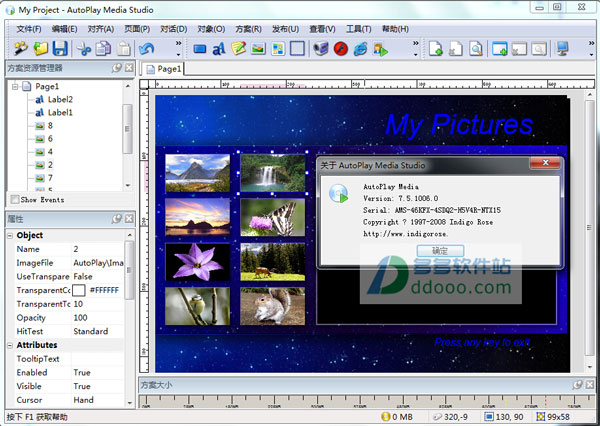Pin the project explorer panel

click(x=117, y=68)
